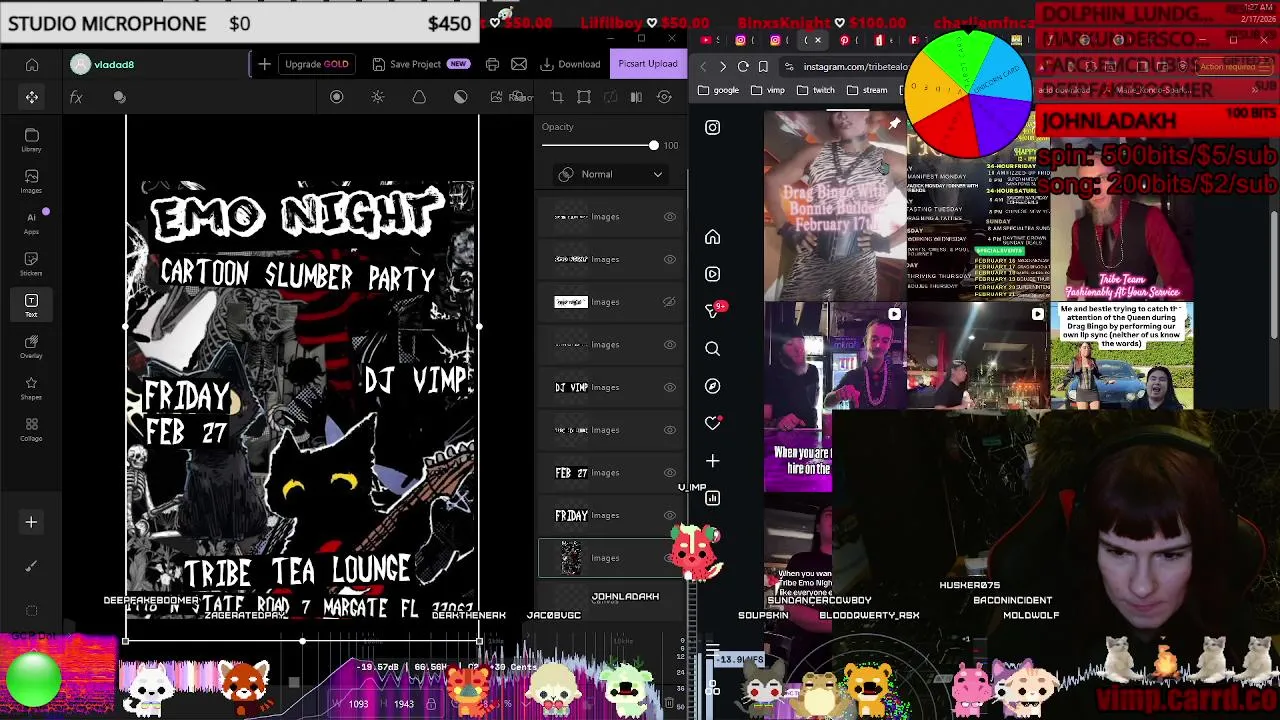Click the rotate reset icon in toolbar

click(x=664, y=97)
